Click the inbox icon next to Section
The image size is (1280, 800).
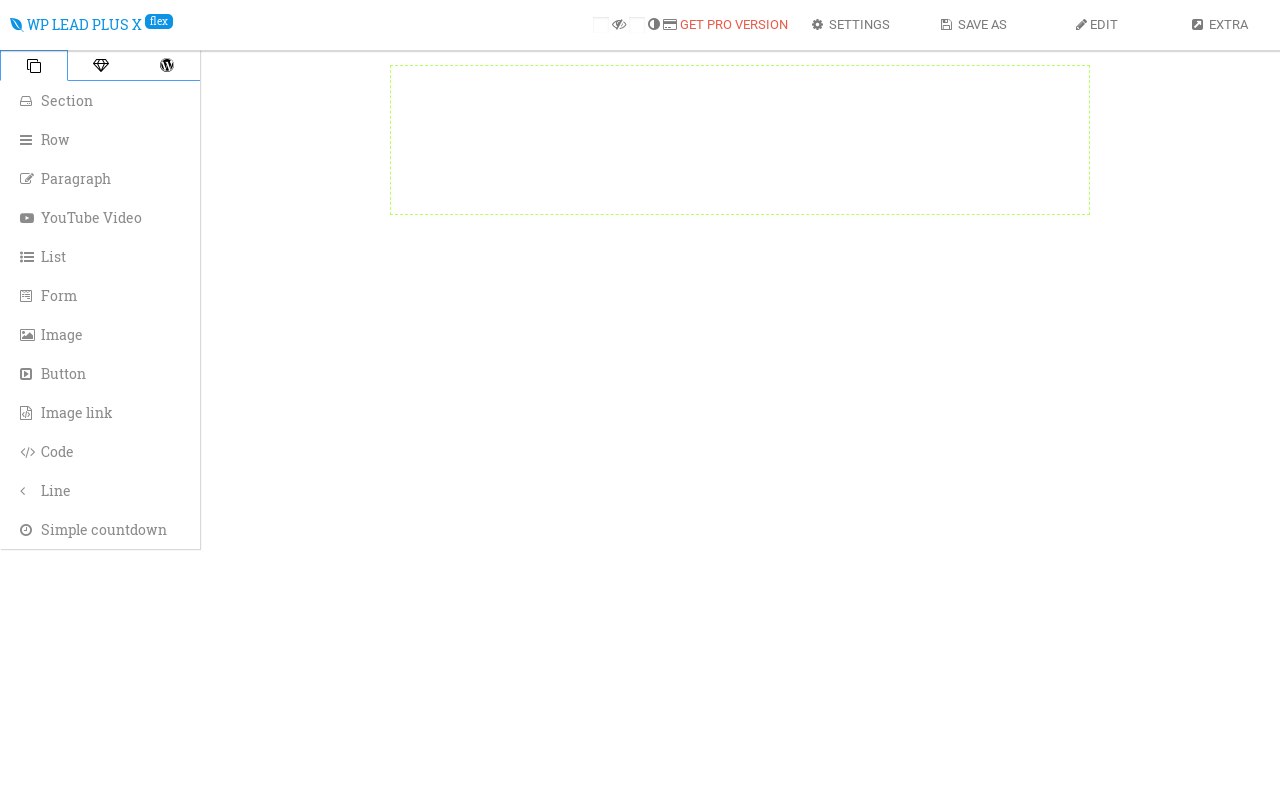[x=26, y=101]
